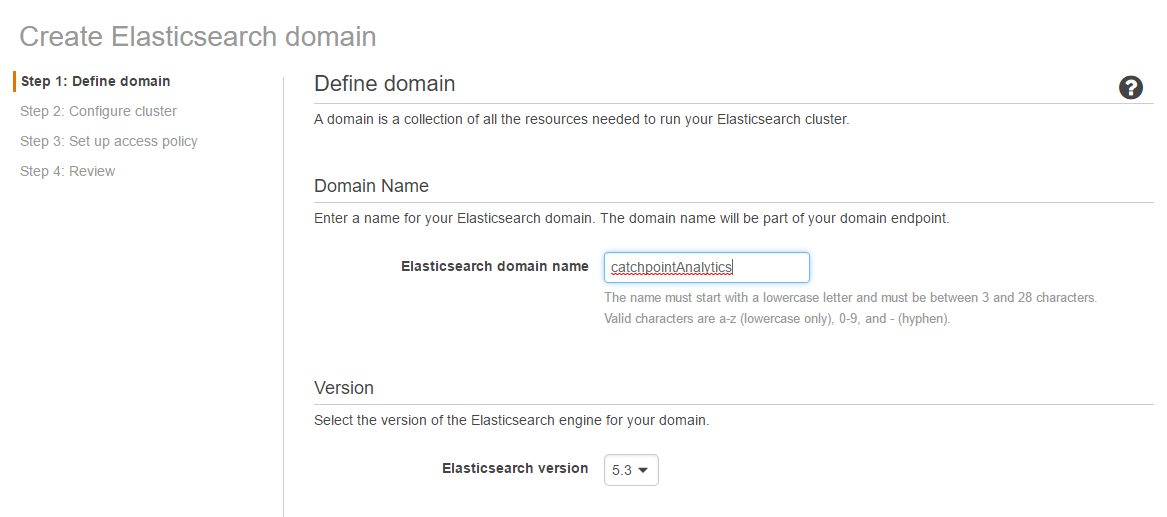Select Step 1: Define domain
1167x517 pixels.
[x=95, y=81]
